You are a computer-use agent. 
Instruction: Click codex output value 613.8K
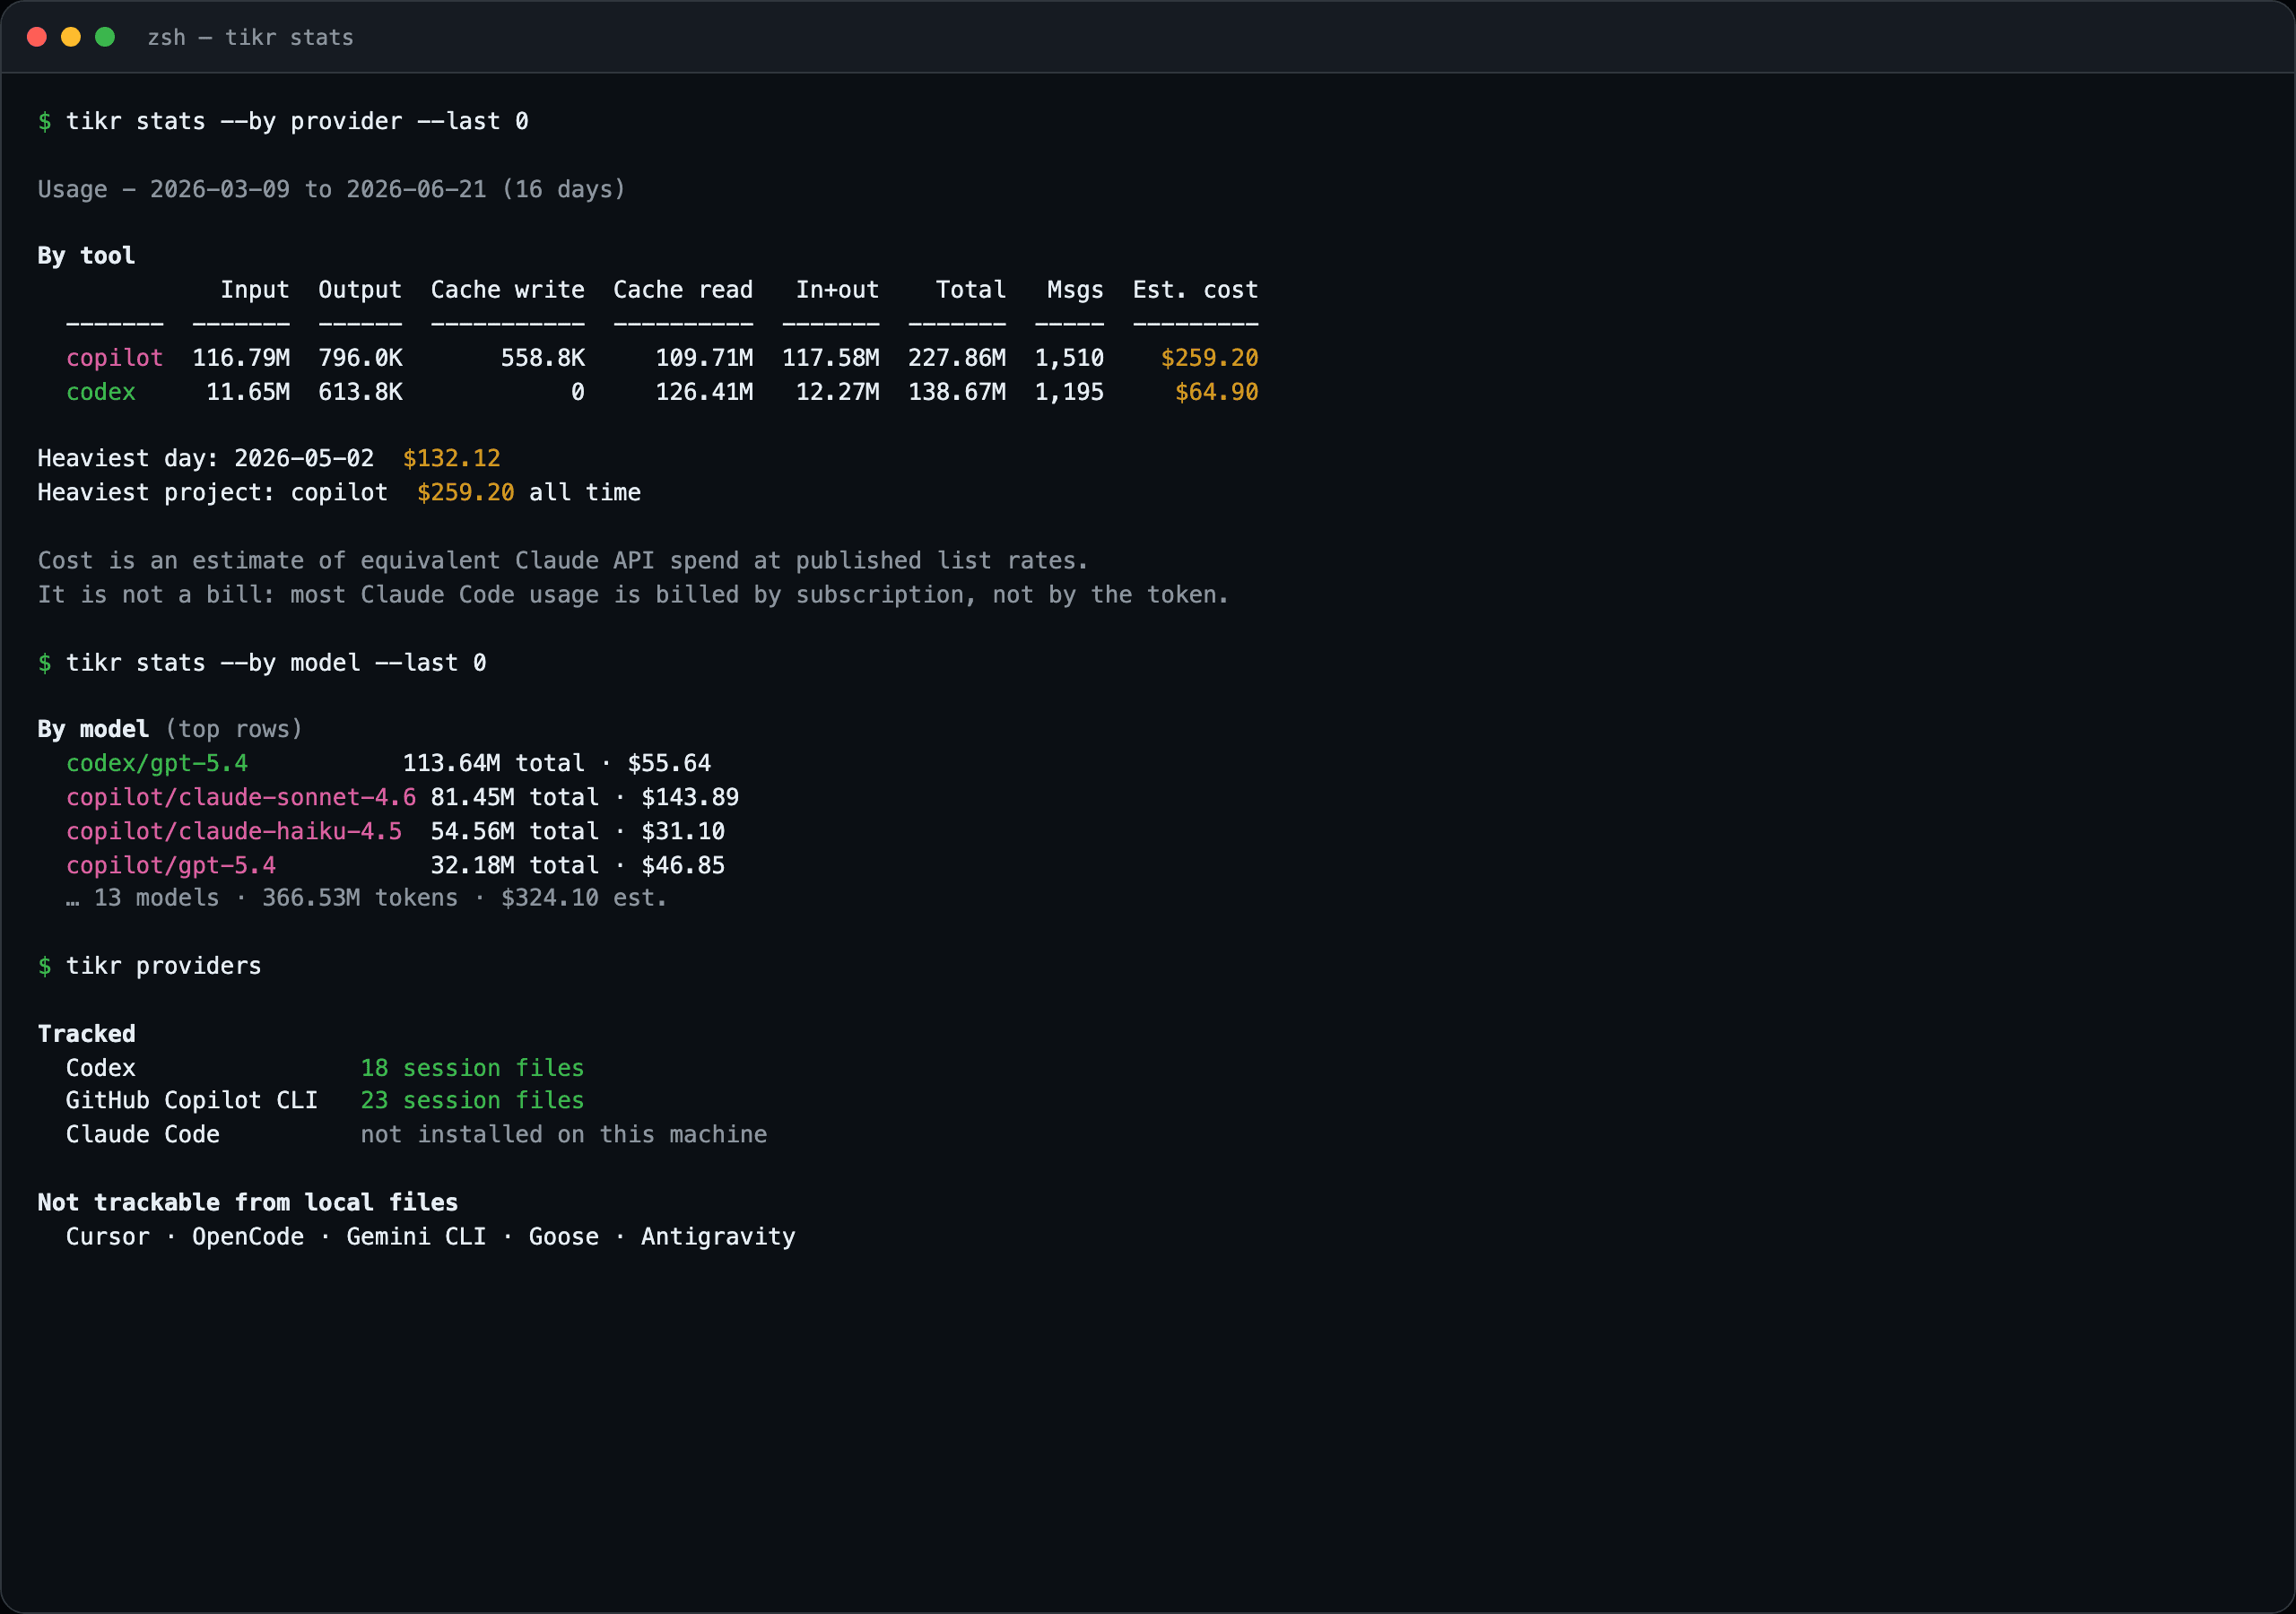click(360, 392)
